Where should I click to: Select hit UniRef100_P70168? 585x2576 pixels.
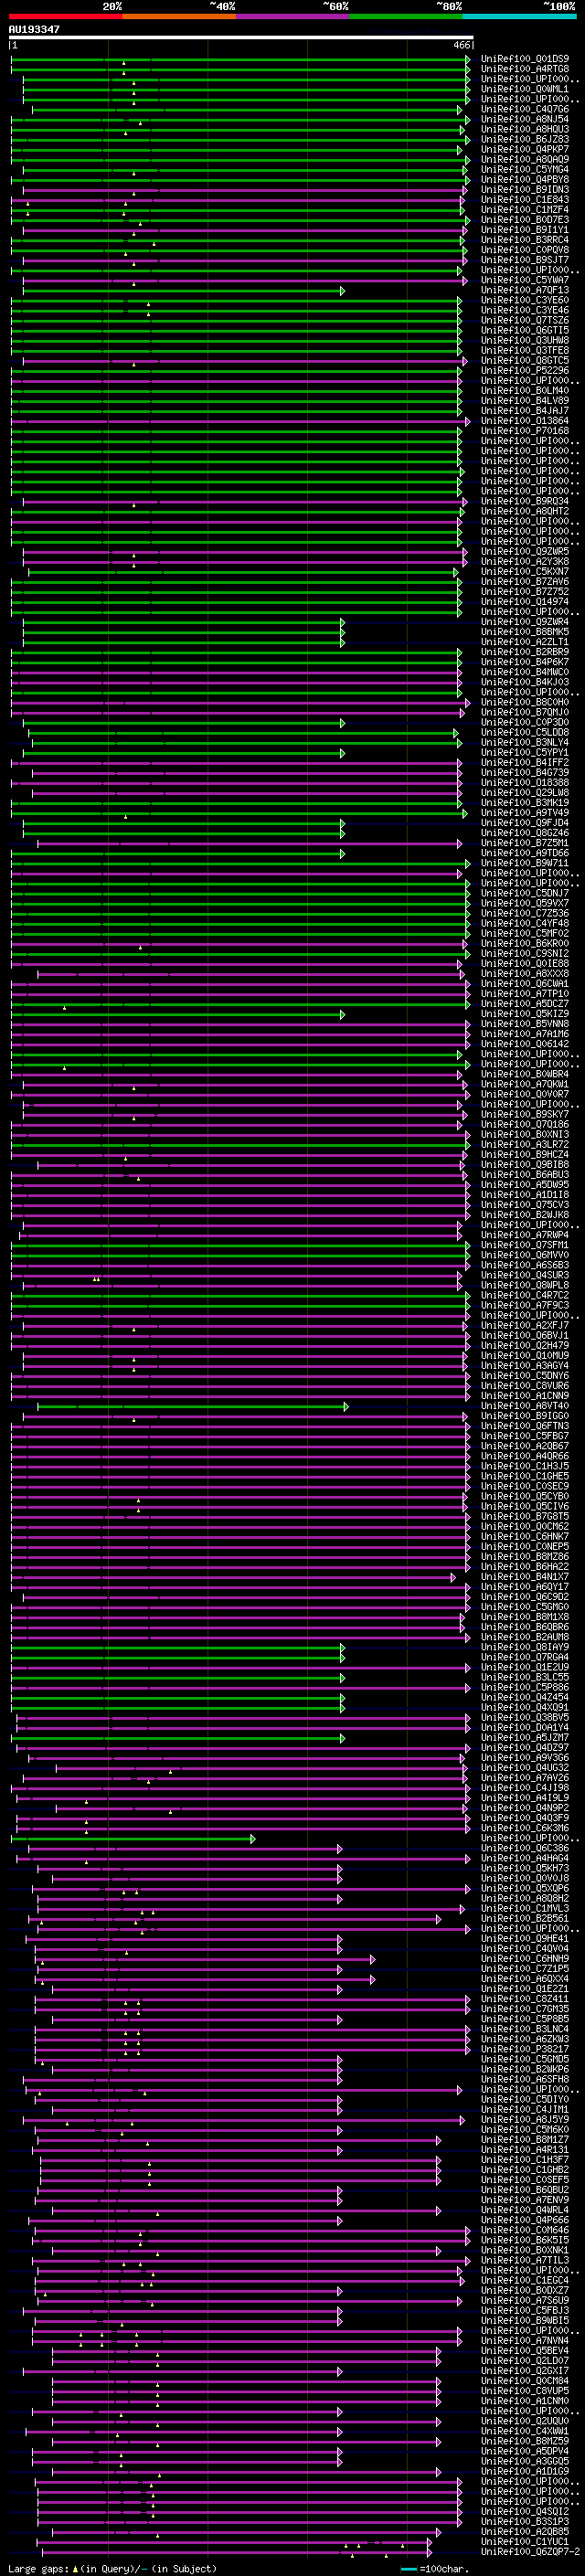coord(525,431)
